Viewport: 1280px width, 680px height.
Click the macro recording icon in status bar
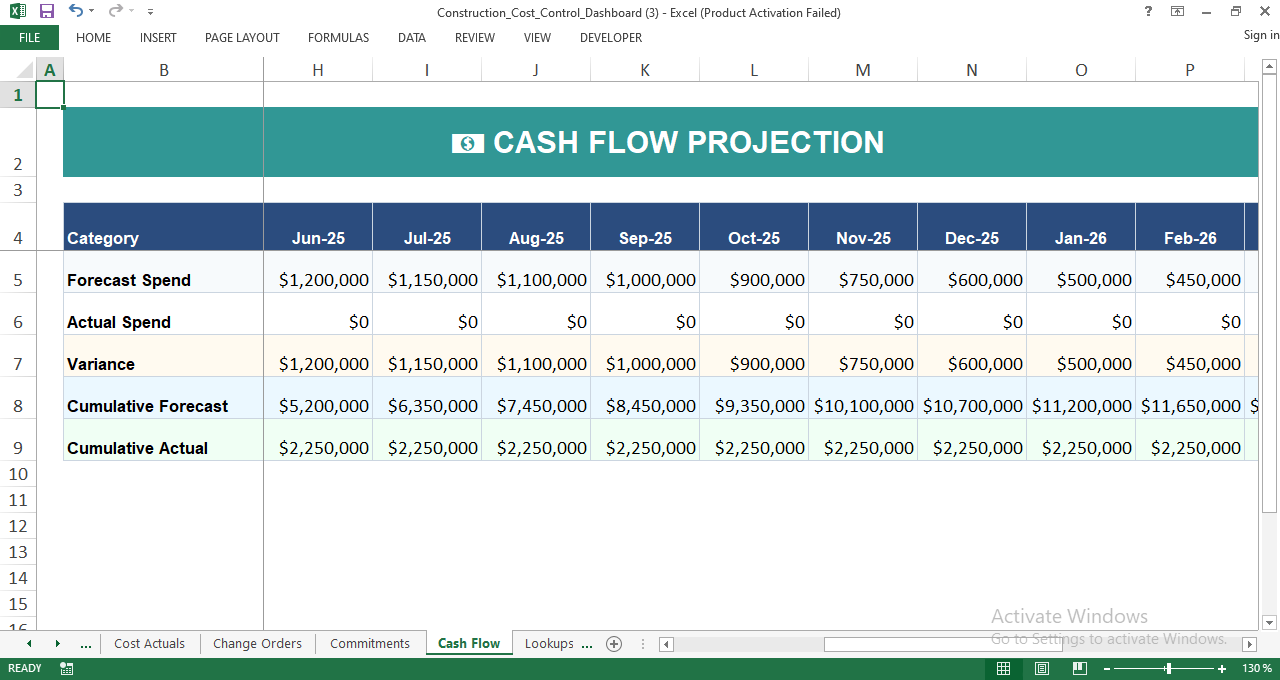pyautogui.click(x=66, y=668)
